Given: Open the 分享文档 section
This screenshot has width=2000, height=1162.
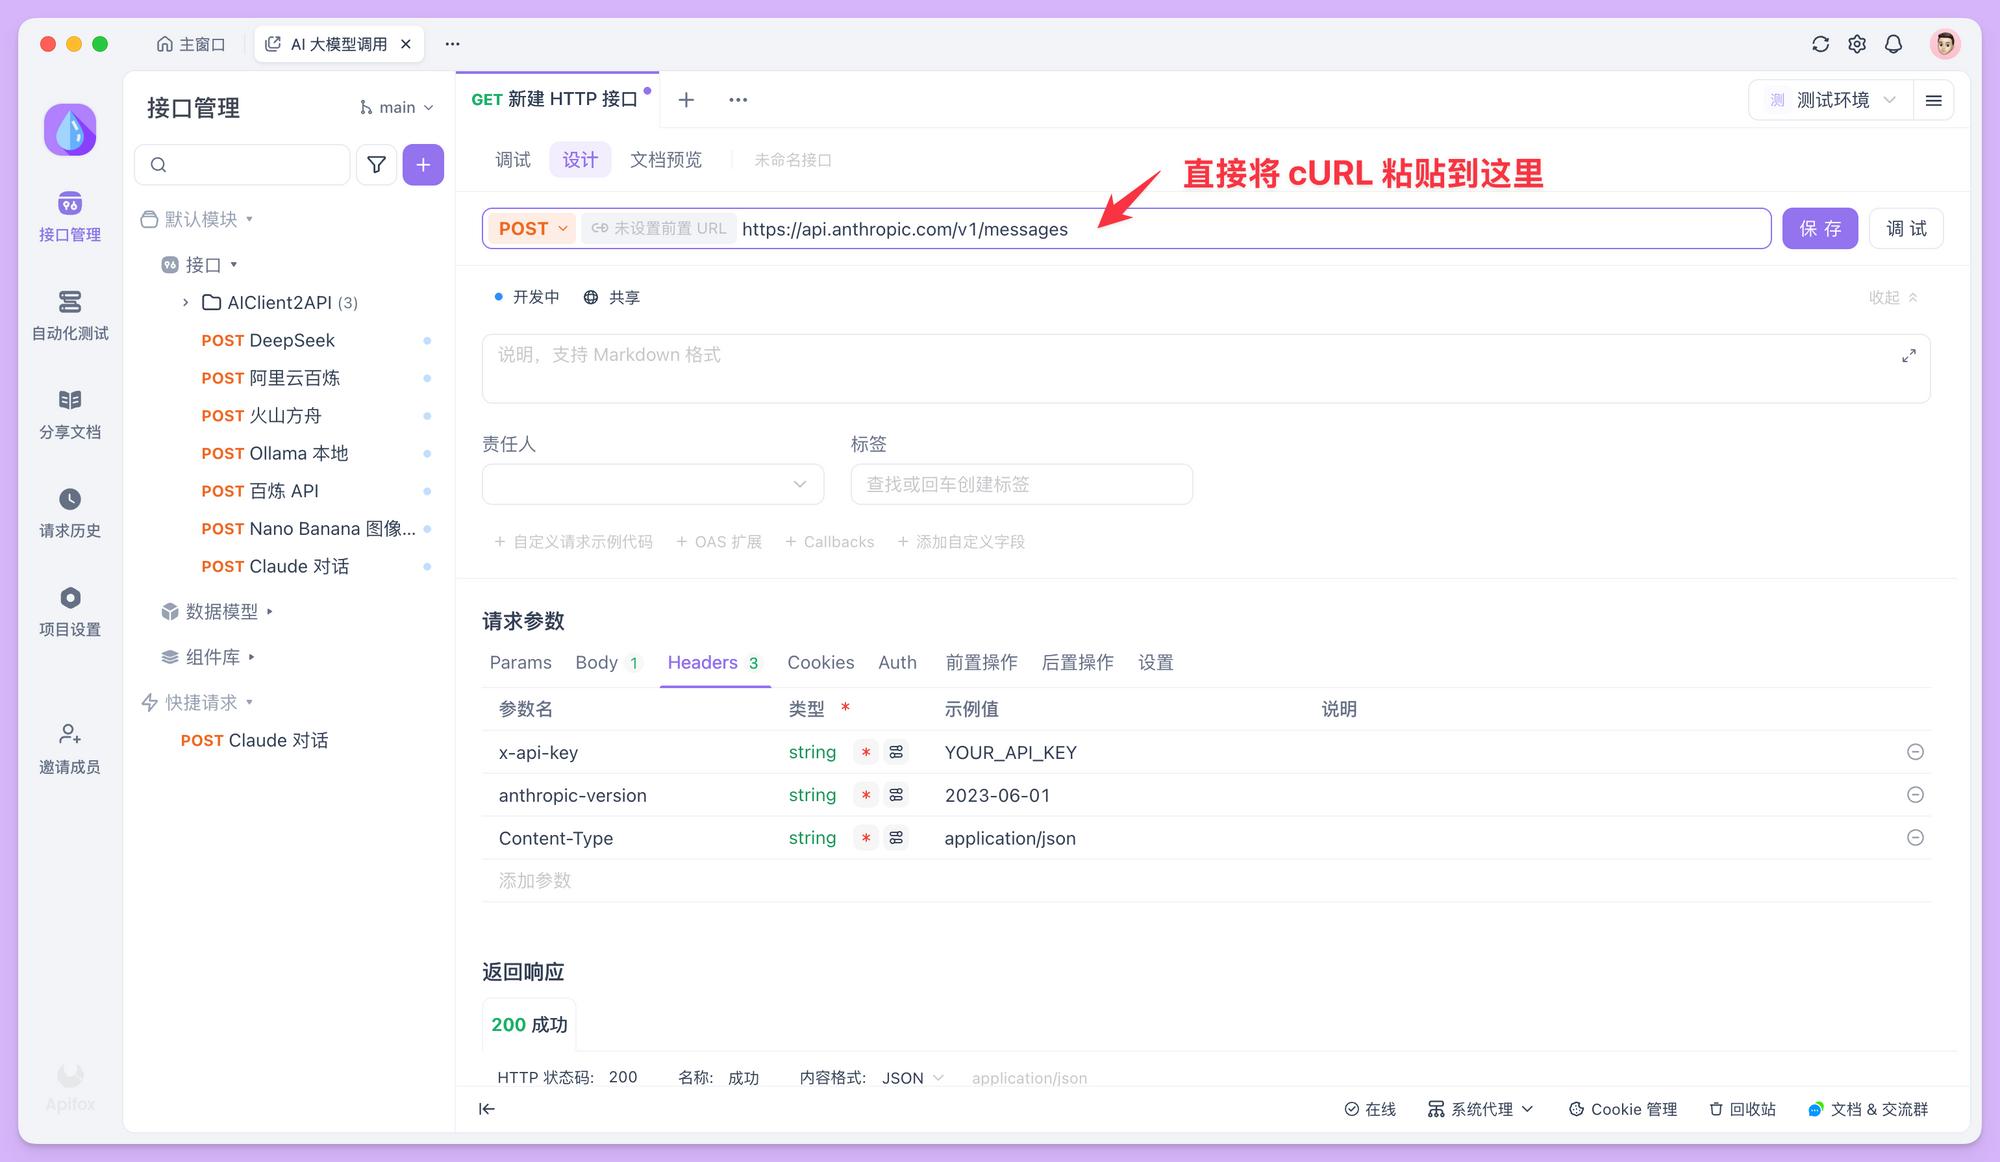Looking at the screenshot, I should (69, 413).
